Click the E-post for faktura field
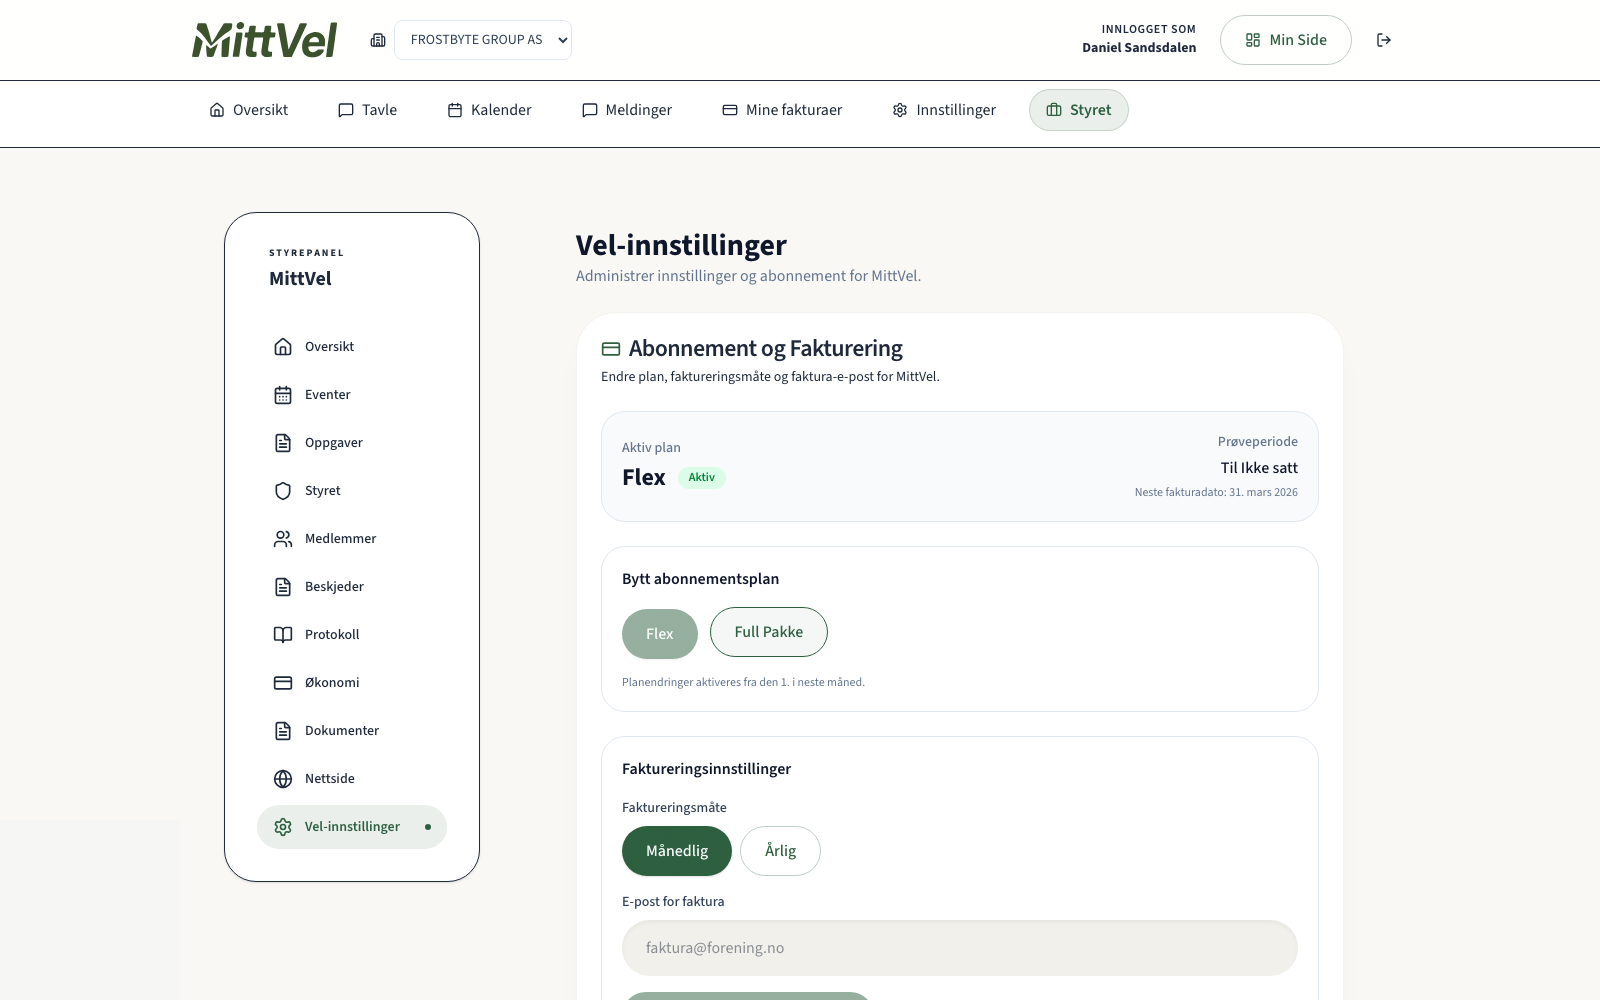 point(959,948)
